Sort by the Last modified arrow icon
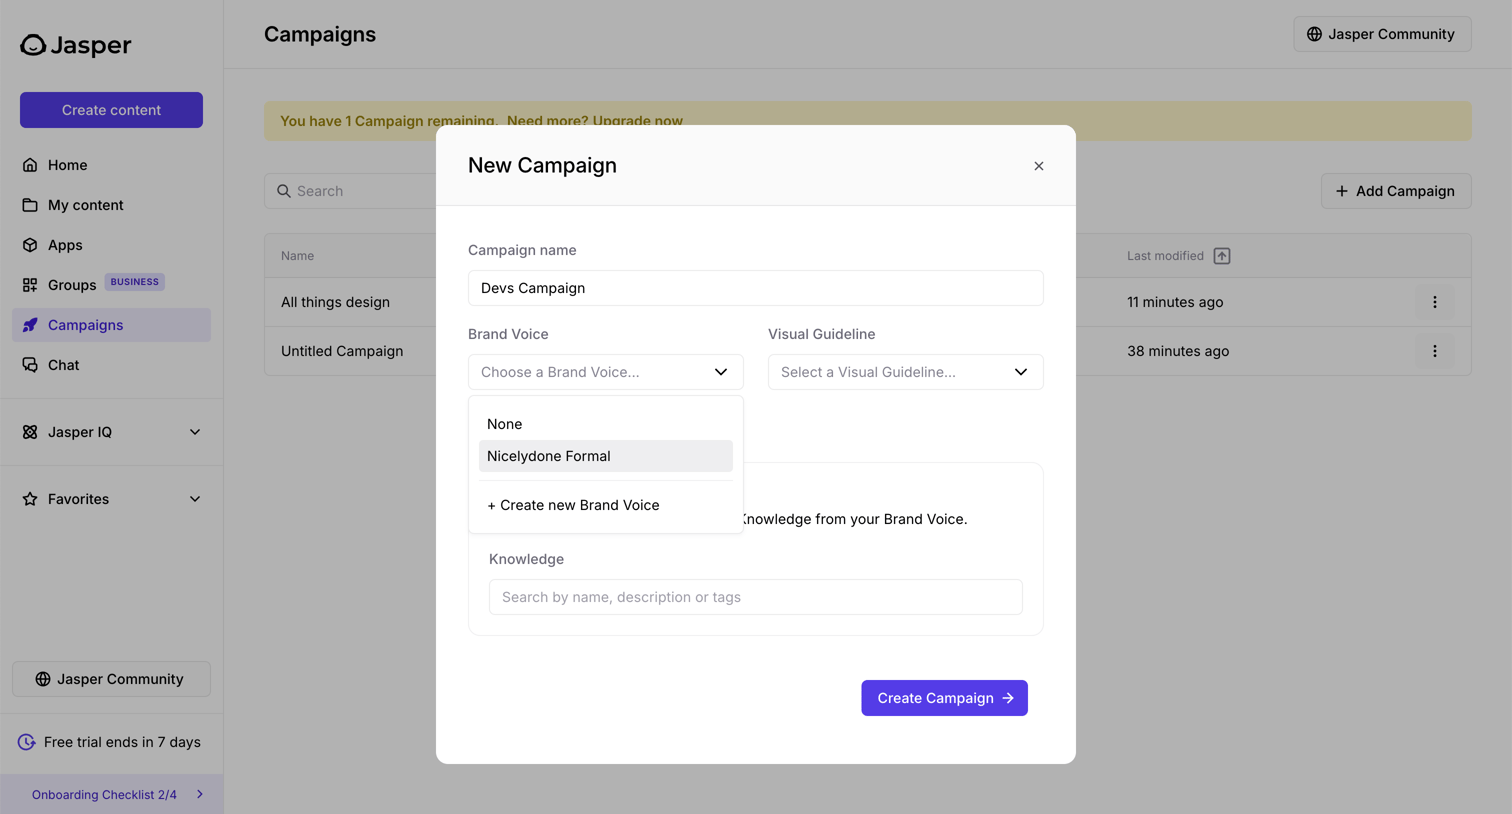Viewport: 1512px width, 814px height. pos(1222,256)
